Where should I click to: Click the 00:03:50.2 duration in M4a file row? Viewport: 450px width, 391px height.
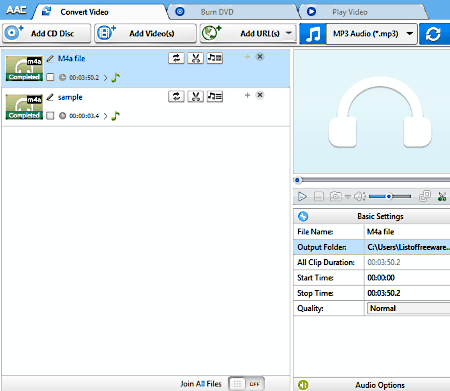84,78
